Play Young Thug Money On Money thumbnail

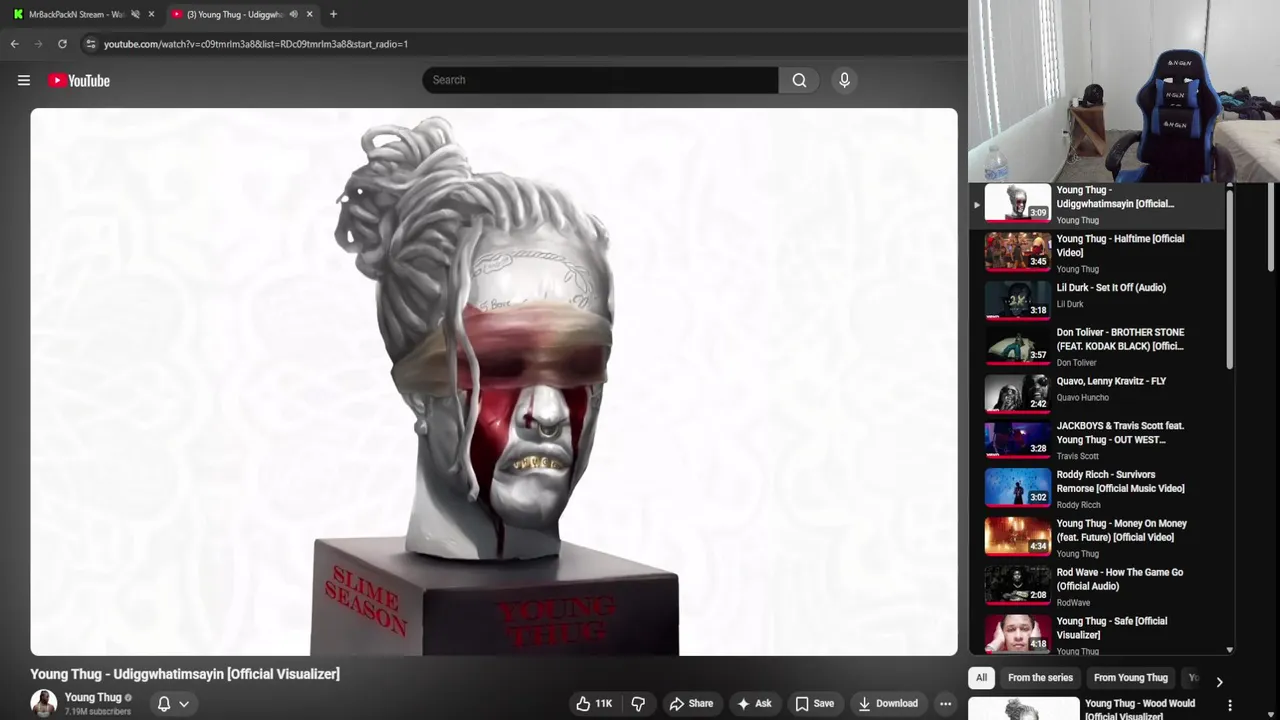click(1018, 536)
